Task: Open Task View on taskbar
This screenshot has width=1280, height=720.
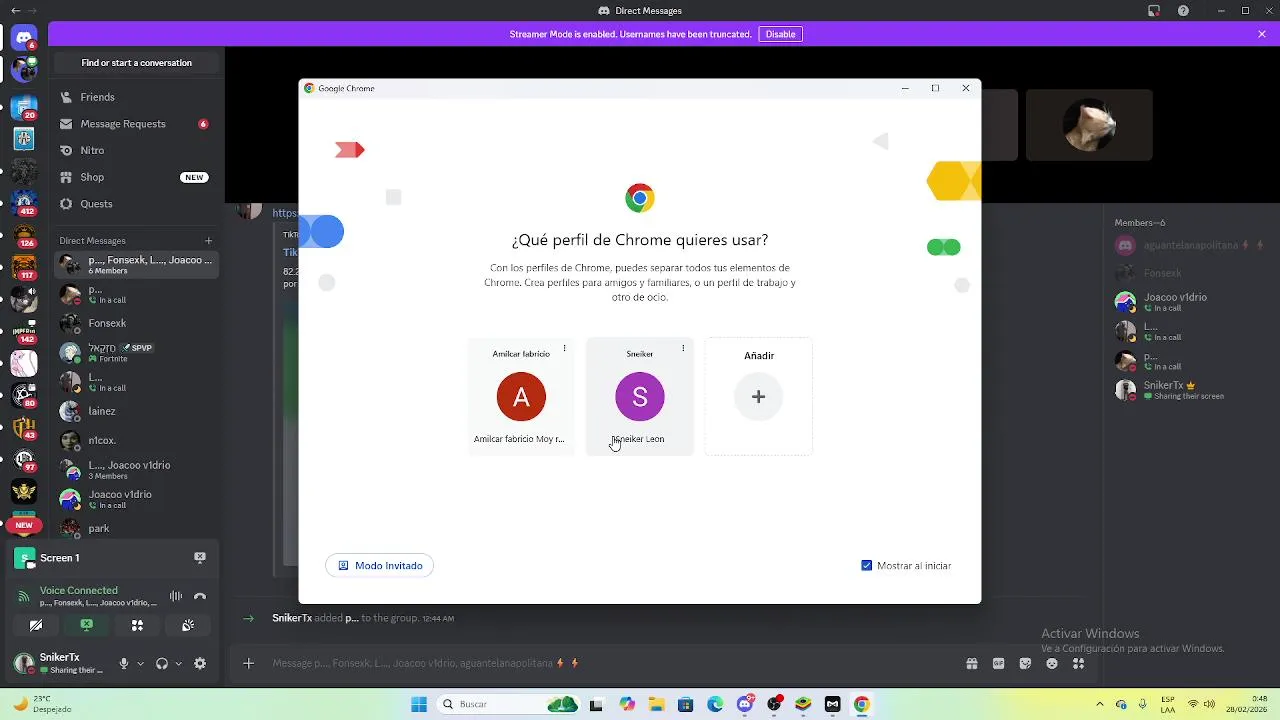Action: click(x=597, y=704)
